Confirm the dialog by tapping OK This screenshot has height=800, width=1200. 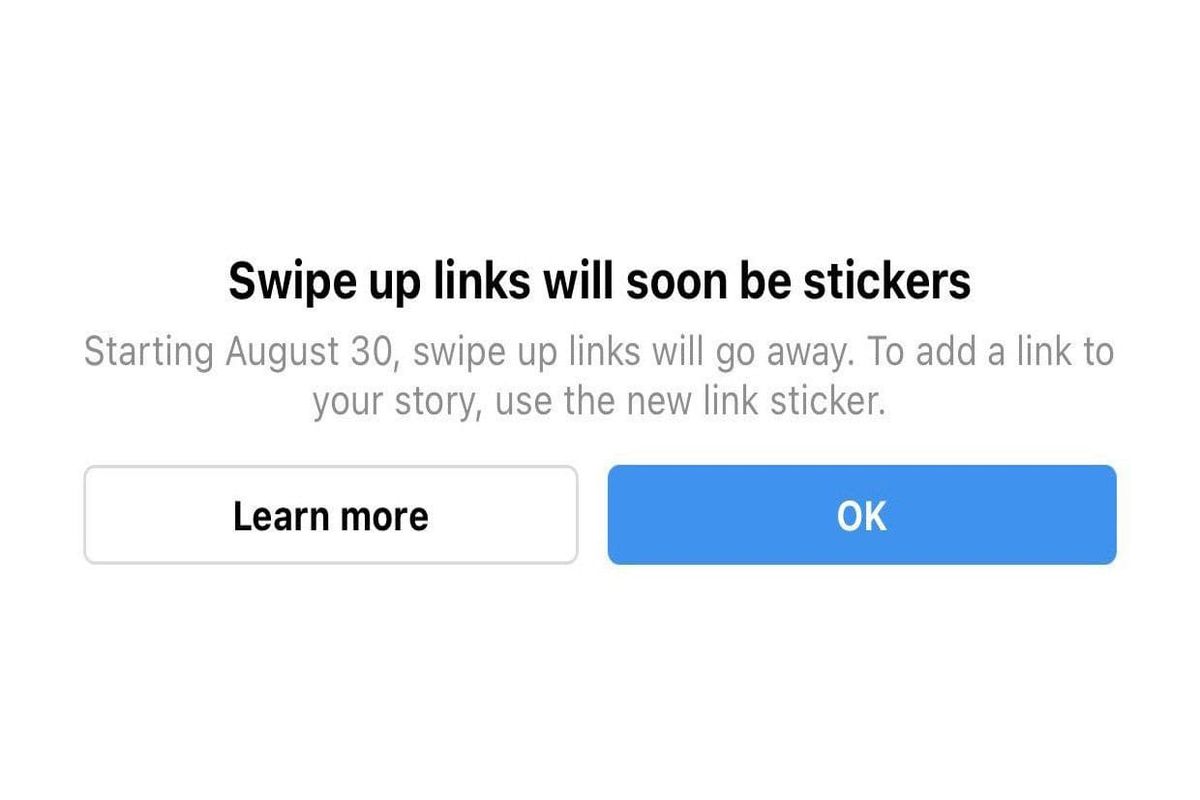[x=861, y=514]
